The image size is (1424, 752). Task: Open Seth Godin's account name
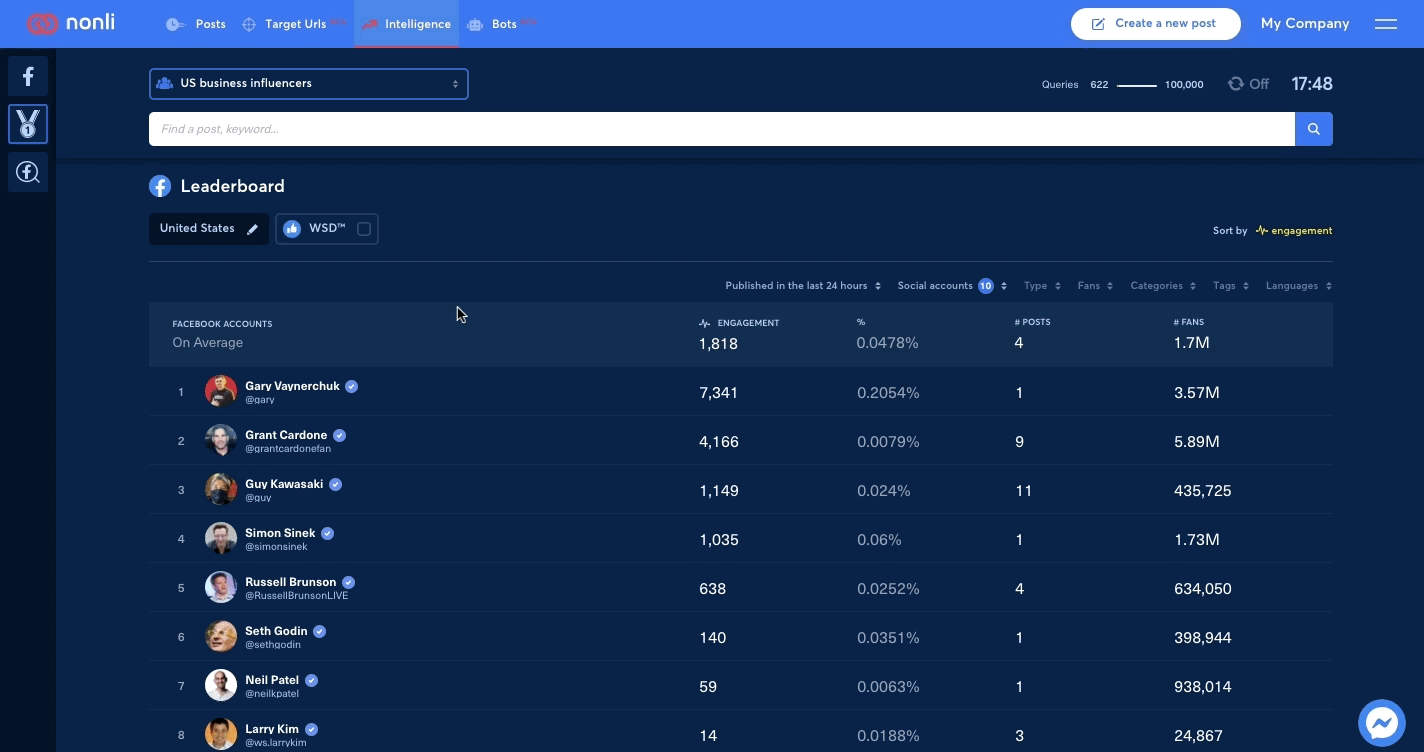(x=276, y=631)
